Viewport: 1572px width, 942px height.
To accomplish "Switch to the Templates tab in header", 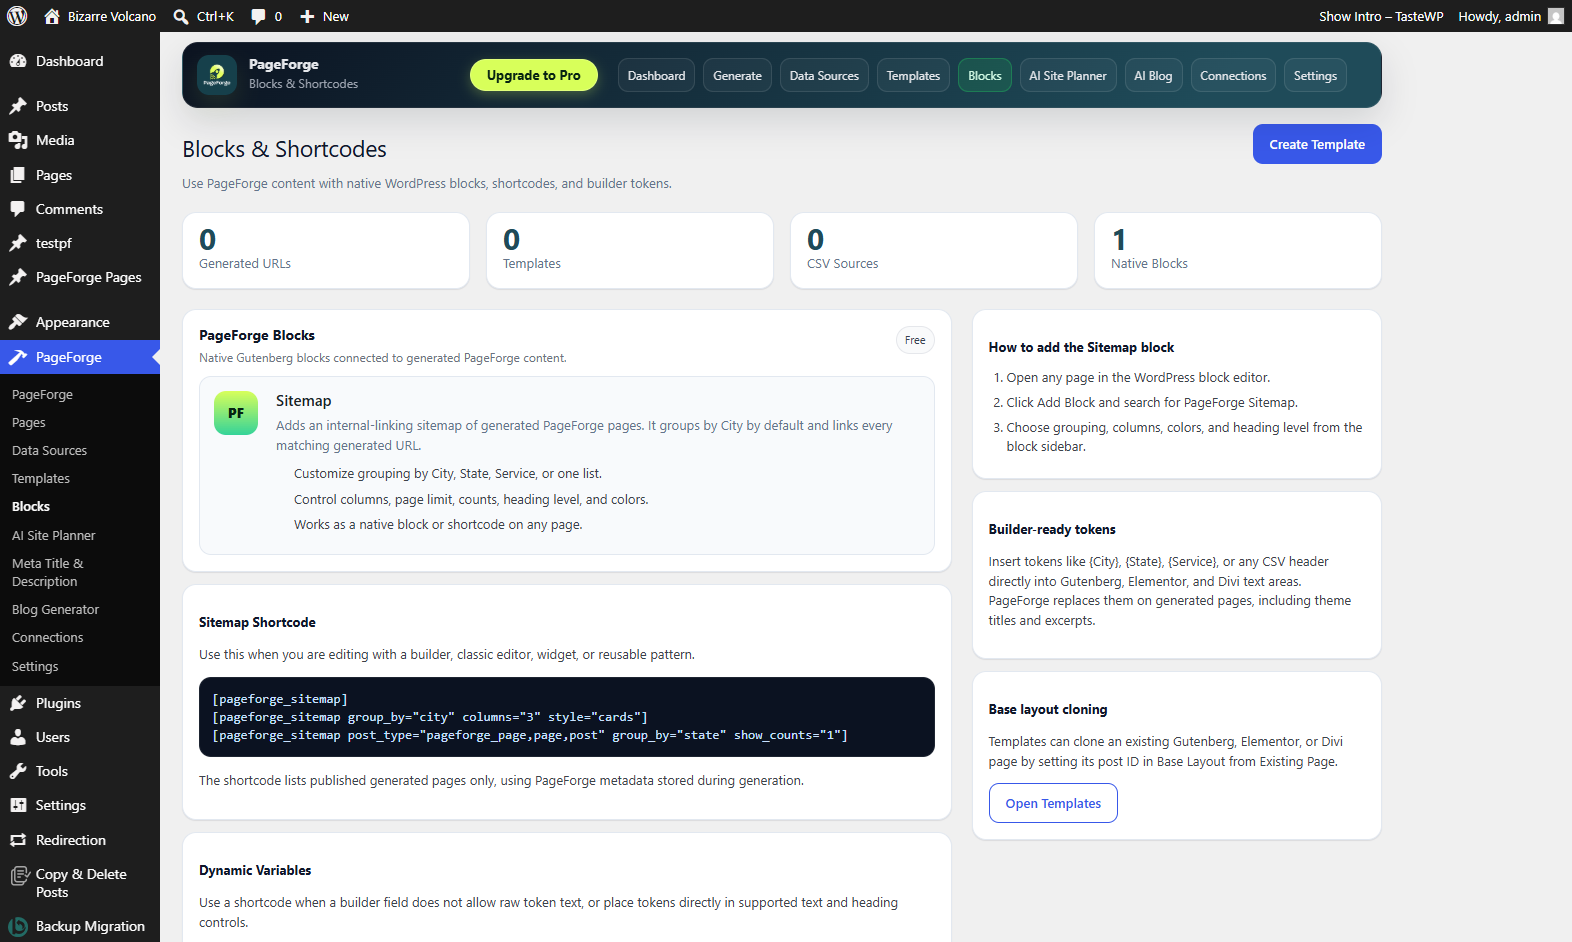I will click(913, 75).
